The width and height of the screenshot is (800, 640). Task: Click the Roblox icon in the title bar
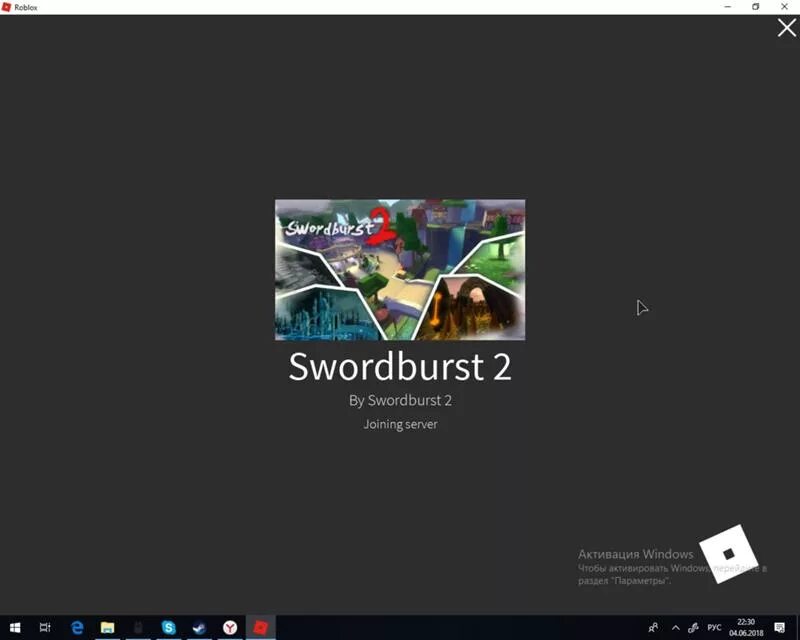point(6,7)
